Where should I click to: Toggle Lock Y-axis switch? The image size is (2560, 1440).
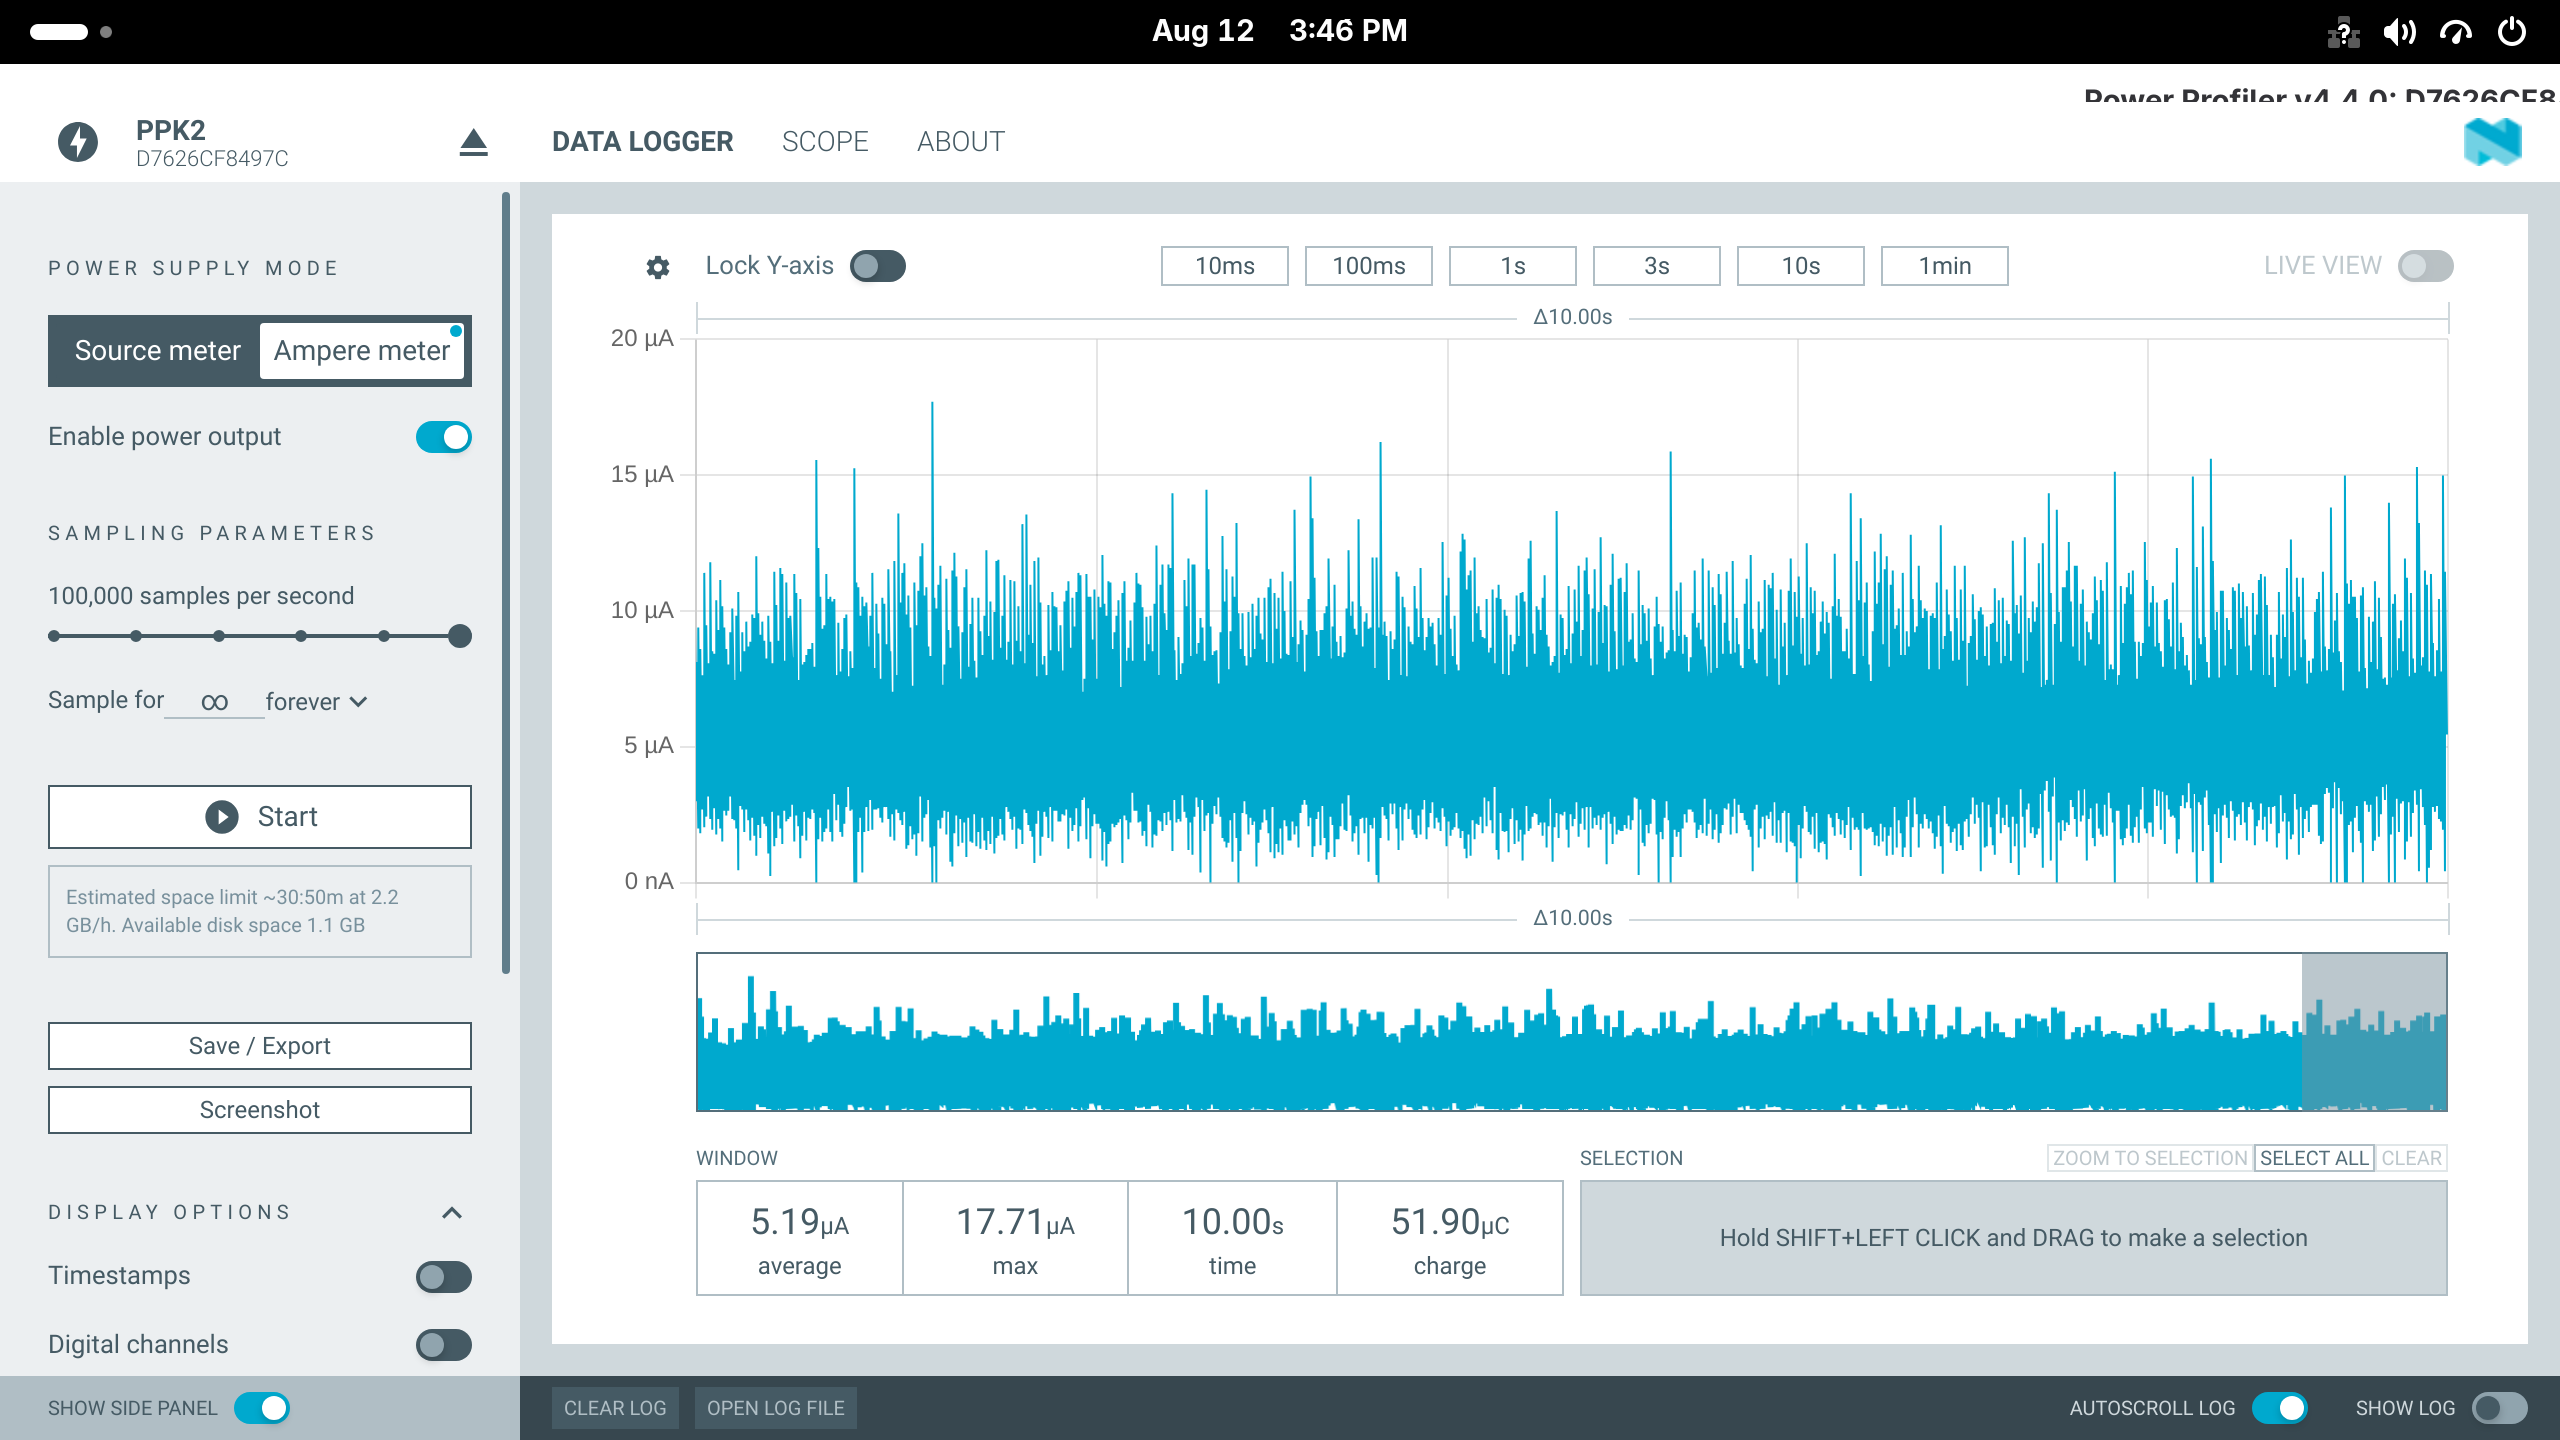878,266
